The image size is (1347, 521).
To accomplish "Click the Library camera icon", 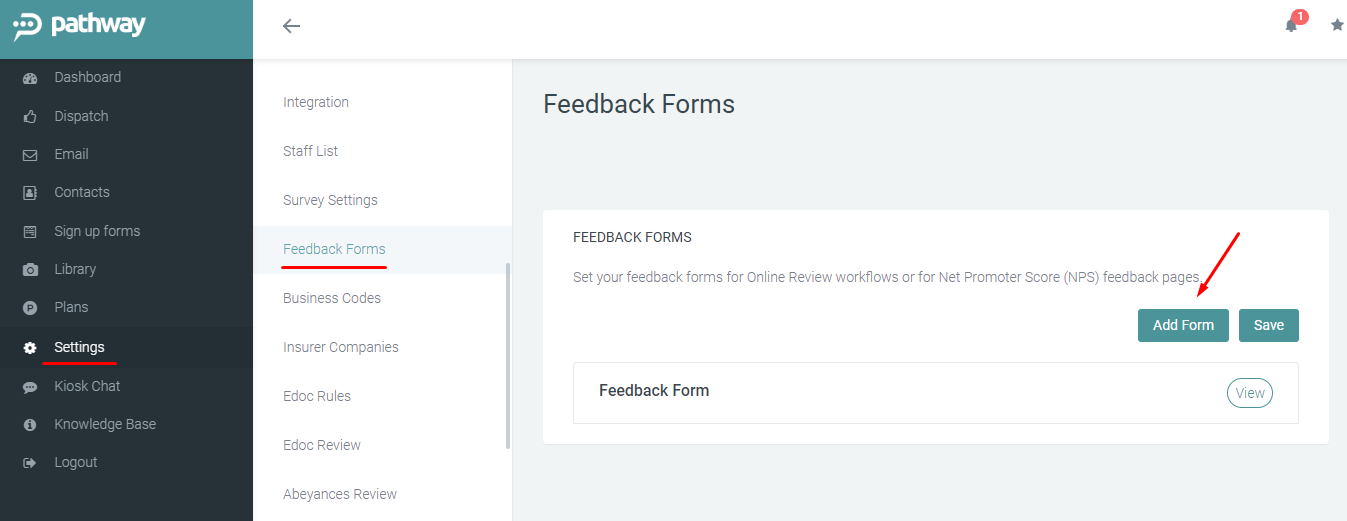I will click(30, 270).
